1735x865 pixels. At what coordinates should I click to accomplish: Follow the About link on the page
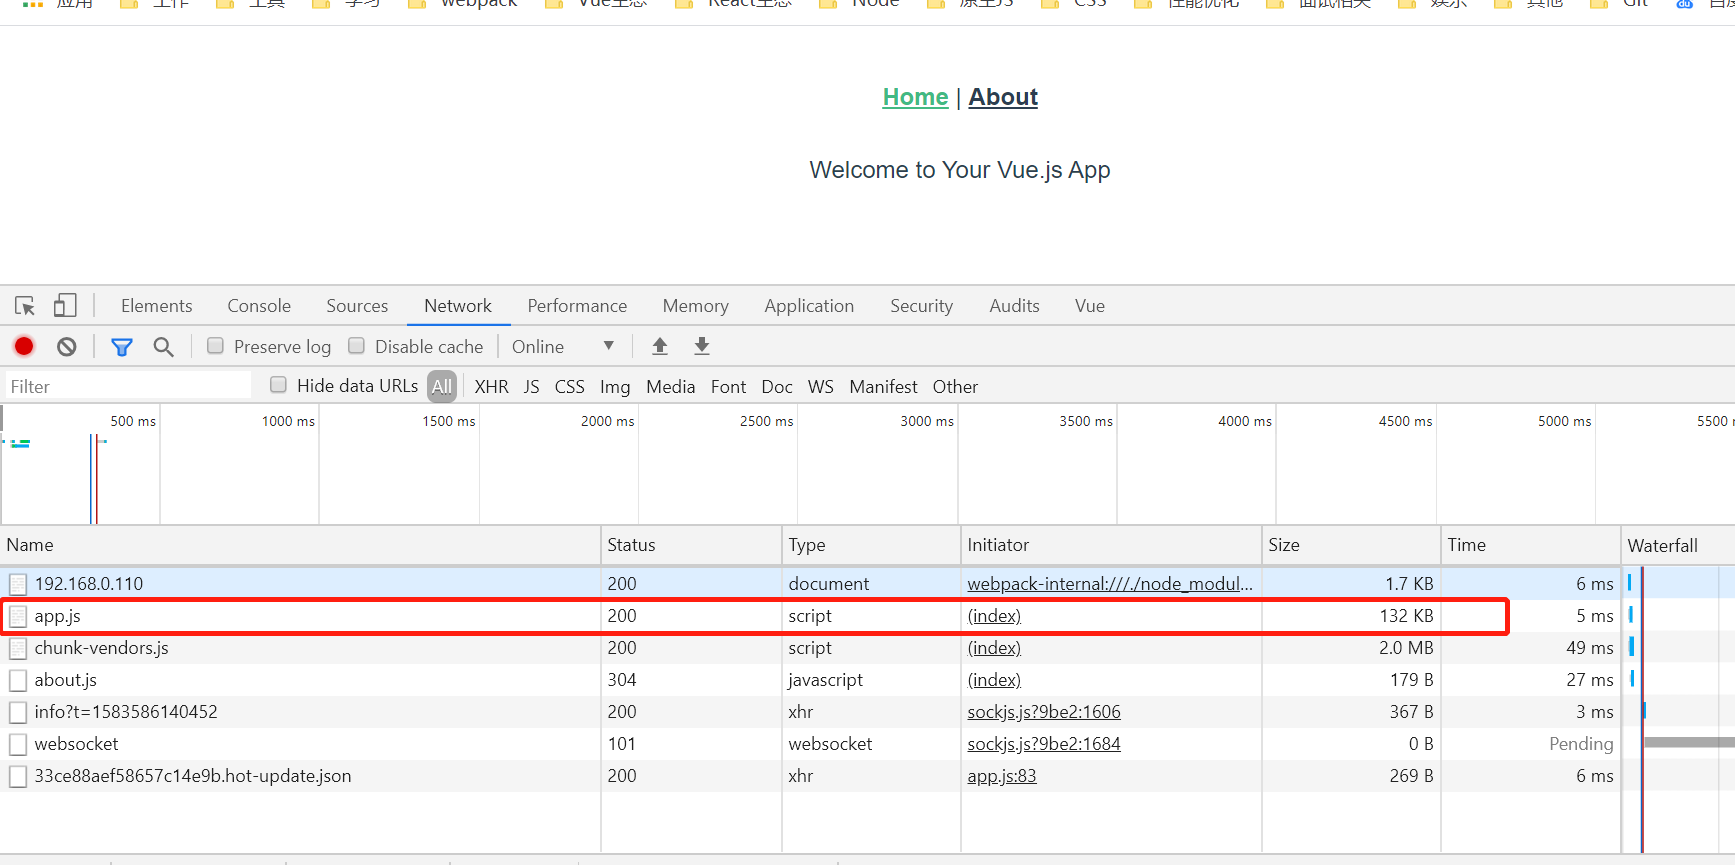pyautogui.click(x=1003, y=97)
